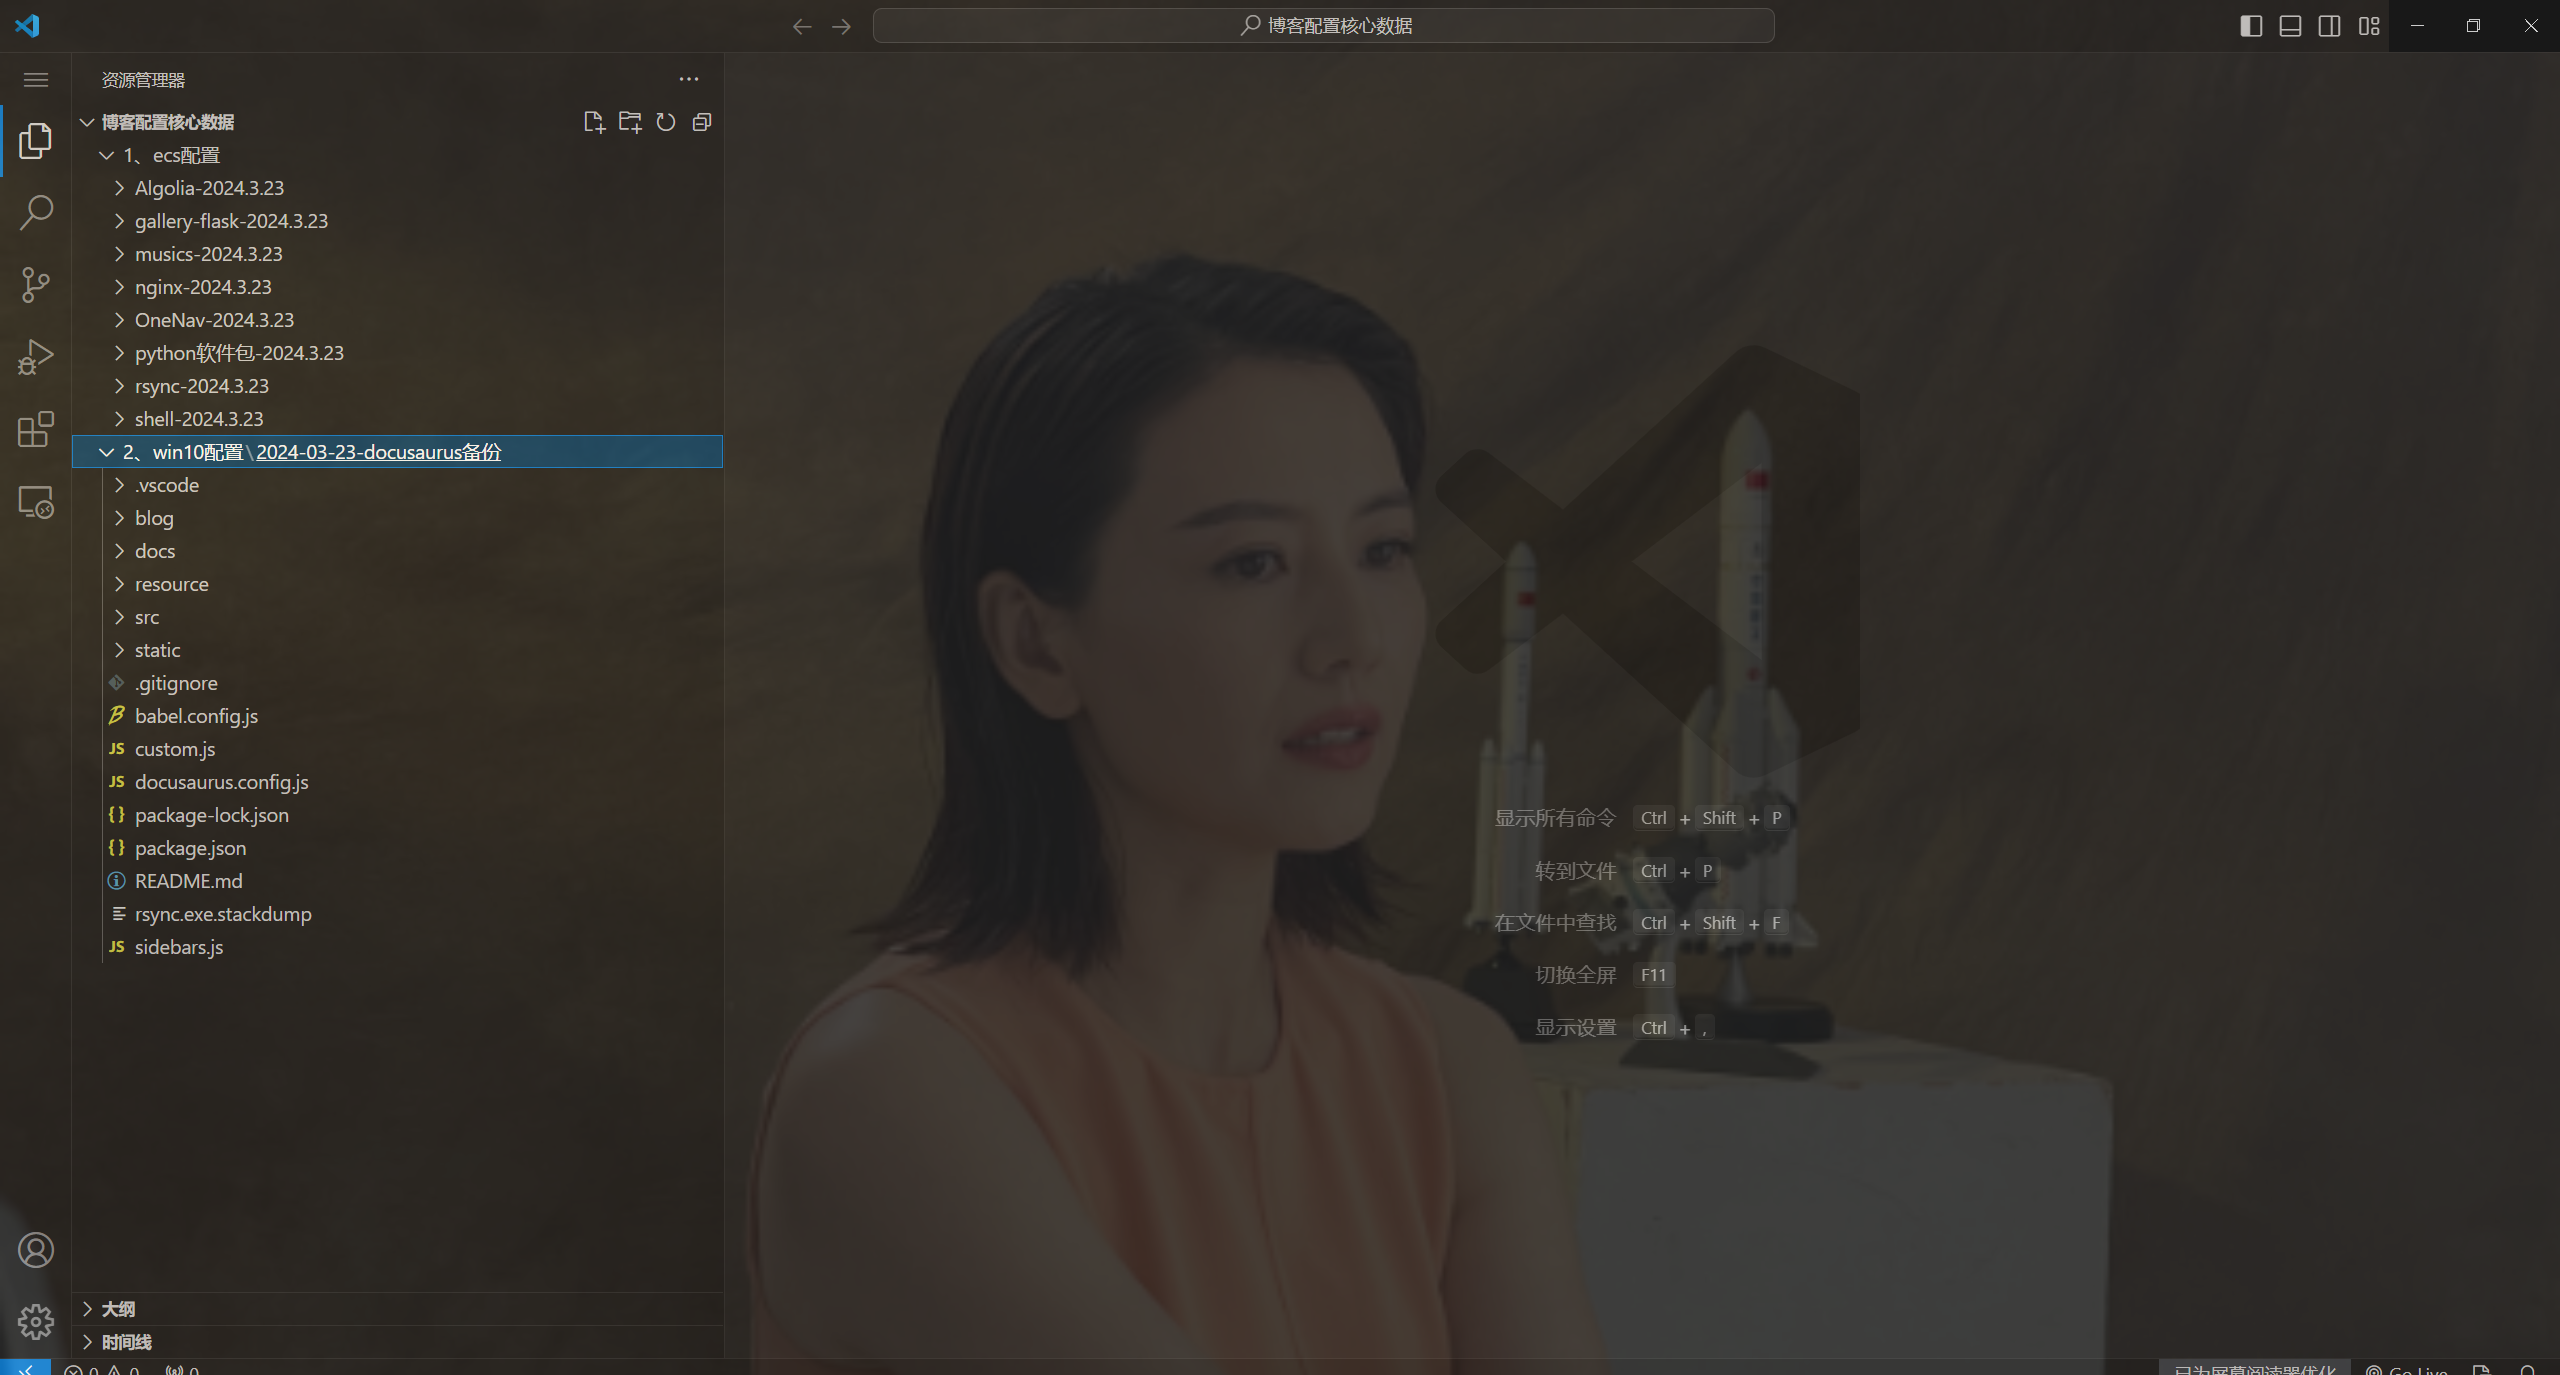Open the Search view in the Activity Bar
The height and width of the screenshot is (1375, 2560).
pos(36,212)
